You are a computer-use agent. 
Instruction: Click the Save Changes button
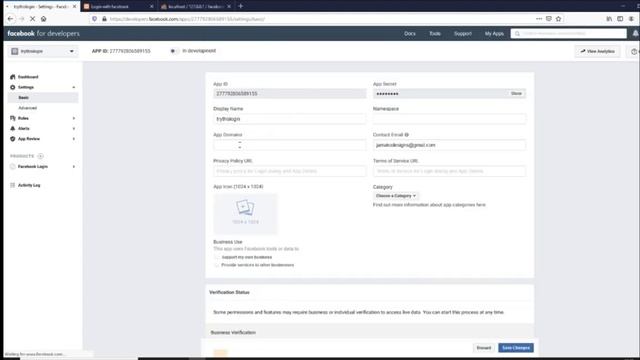pos(516,348)
